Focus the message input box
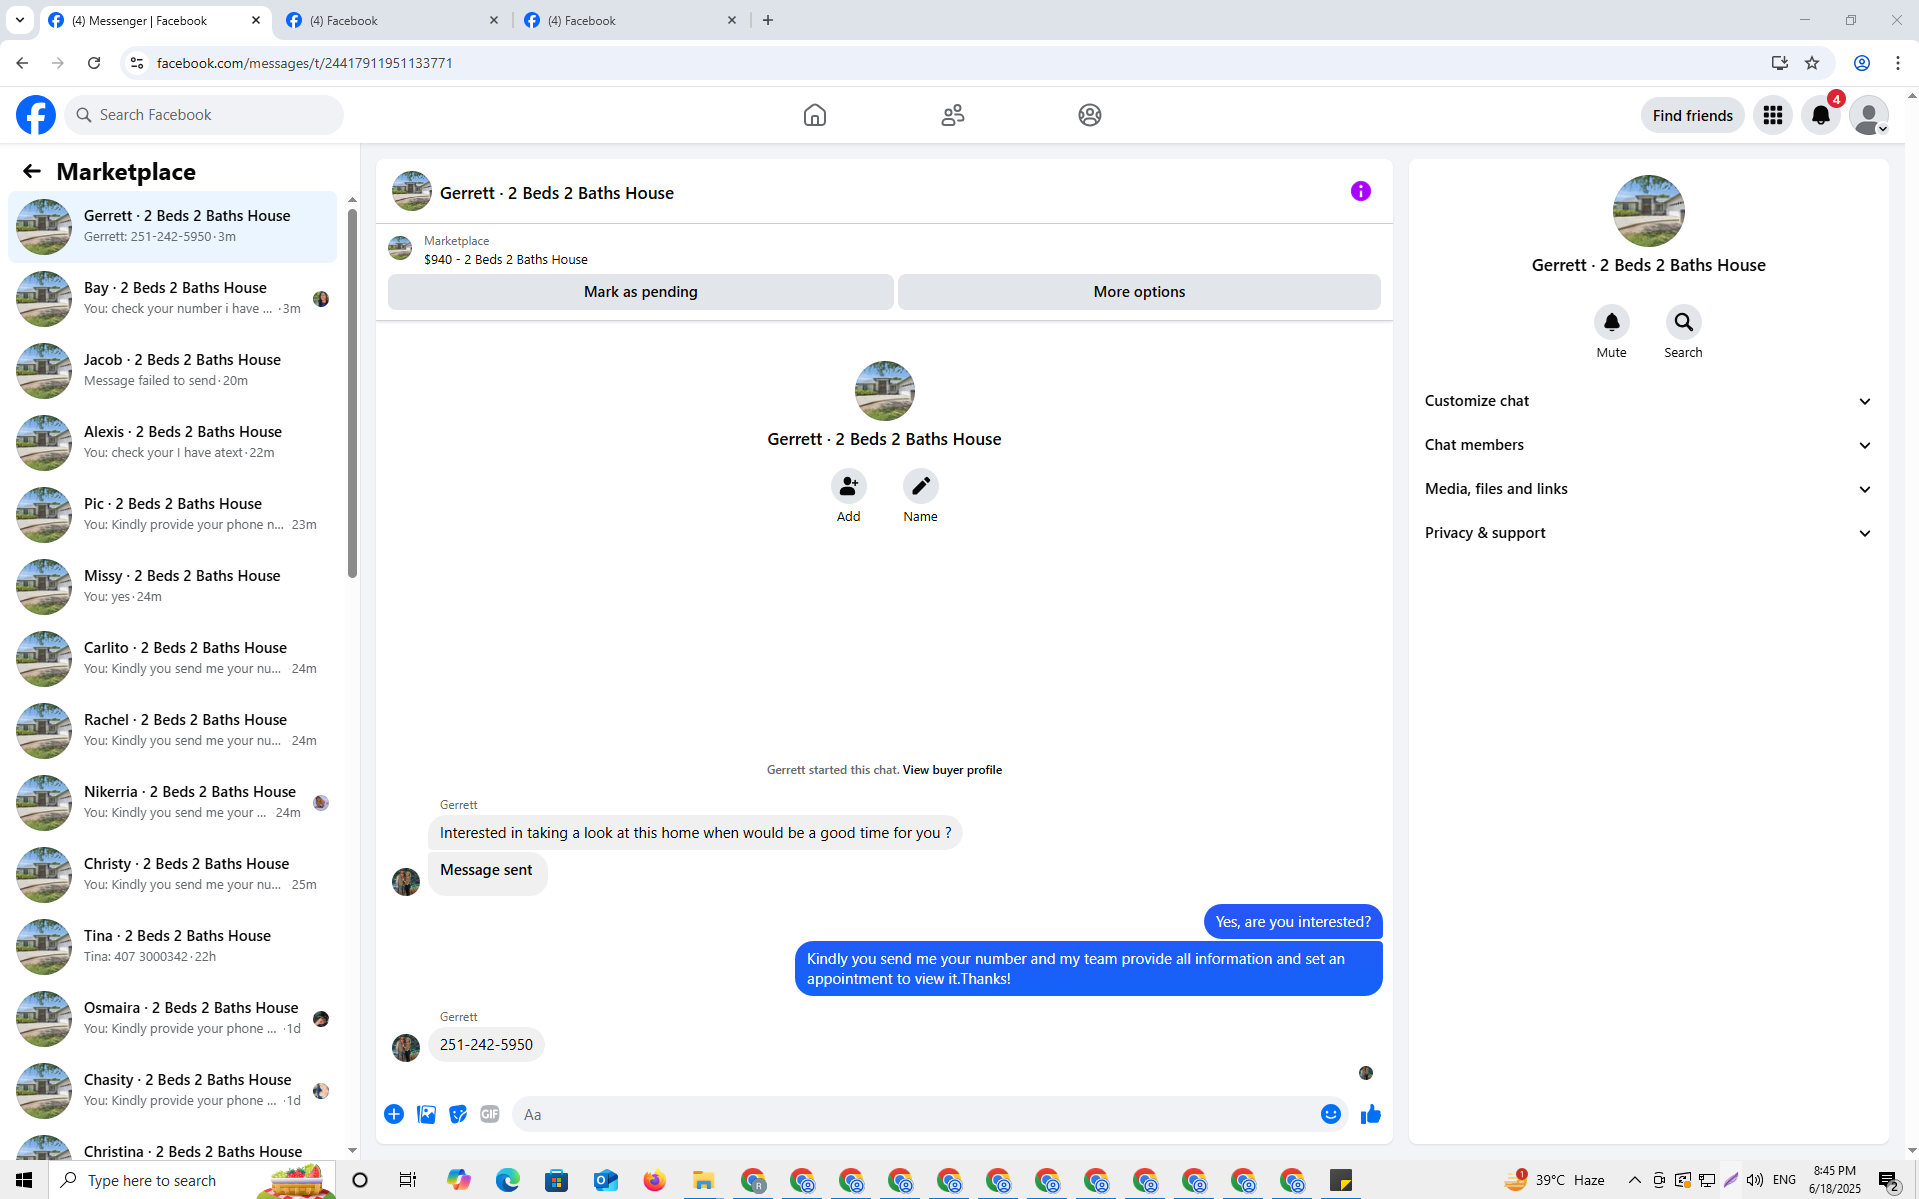The height and width of the screenshot is (1199, 1919). point(918,1114)
